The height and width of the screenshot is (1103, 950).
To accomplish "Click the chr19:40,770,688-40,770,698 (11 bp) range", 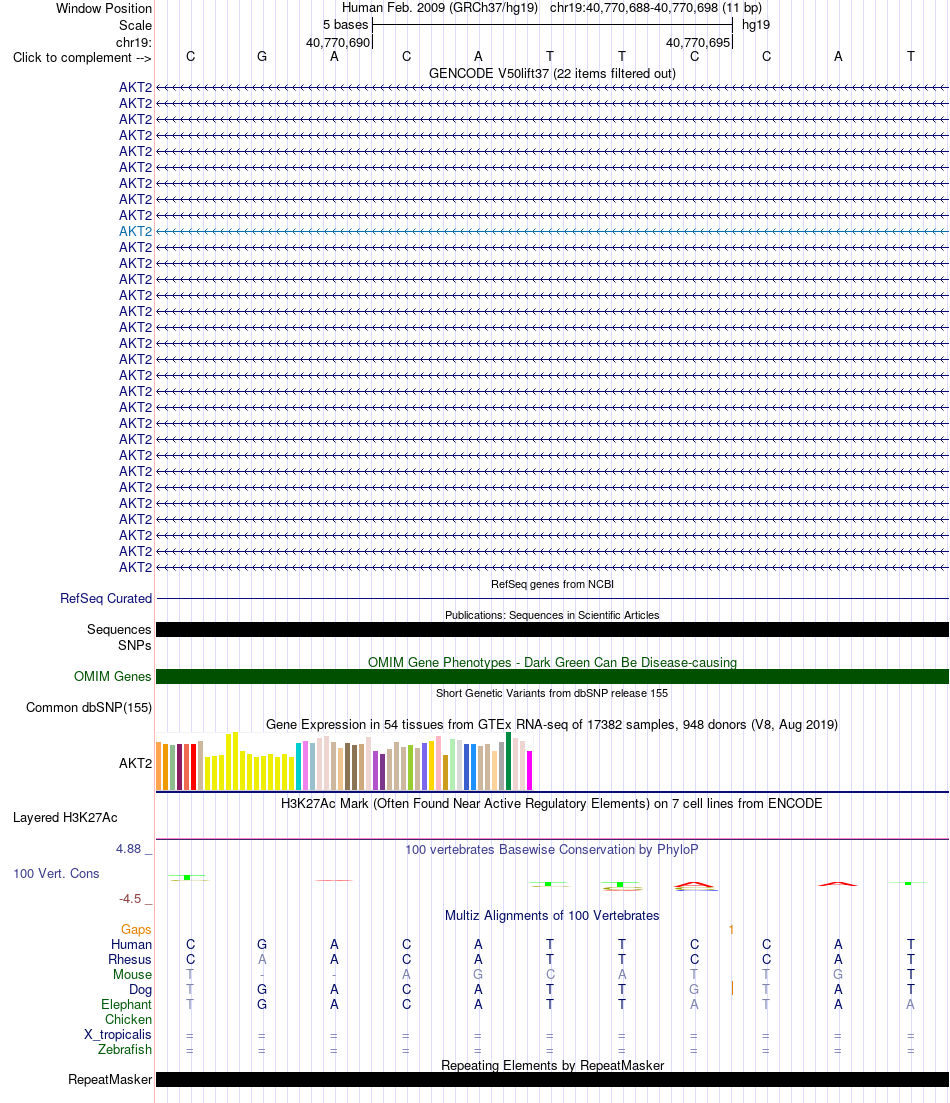I will pos(656,8).
